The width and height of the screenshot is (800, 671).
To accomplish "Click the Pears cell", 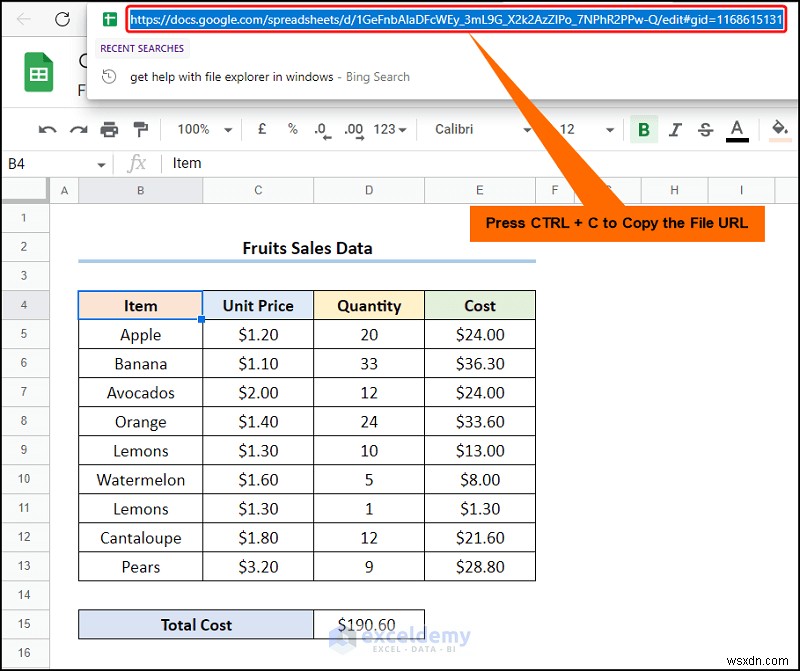I will pyautogui.click(x=140, y=567).
